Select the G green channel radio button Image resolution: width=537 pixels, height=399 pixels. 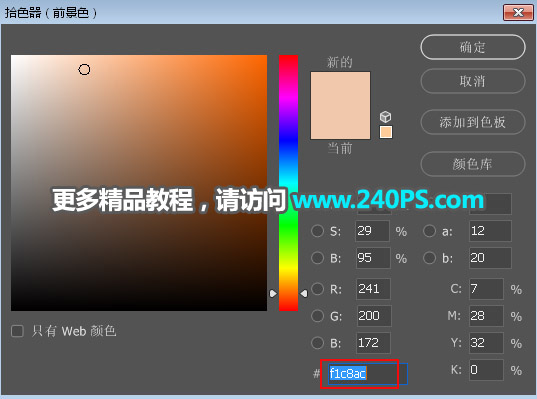(x=317, y=316)
